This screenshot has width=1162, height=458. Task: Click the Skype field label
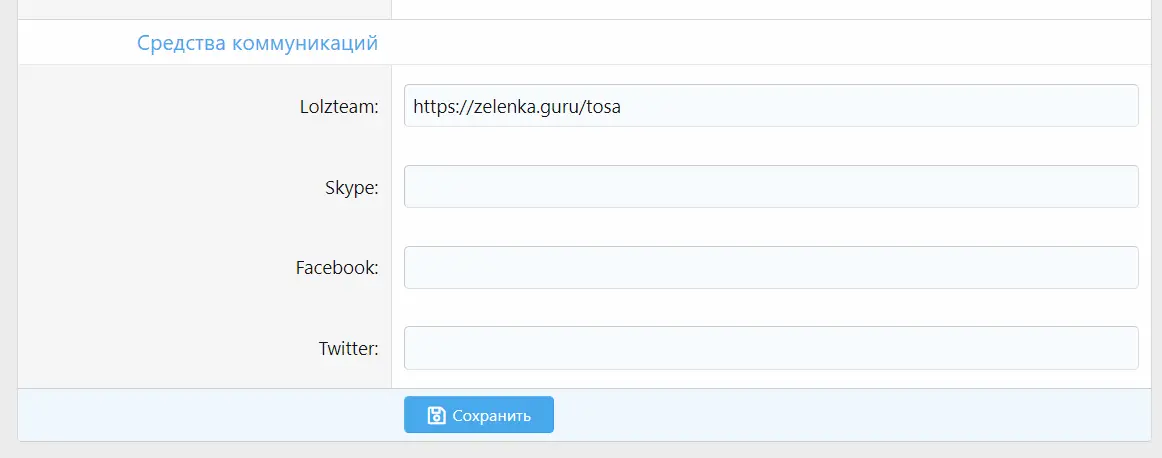352,187
